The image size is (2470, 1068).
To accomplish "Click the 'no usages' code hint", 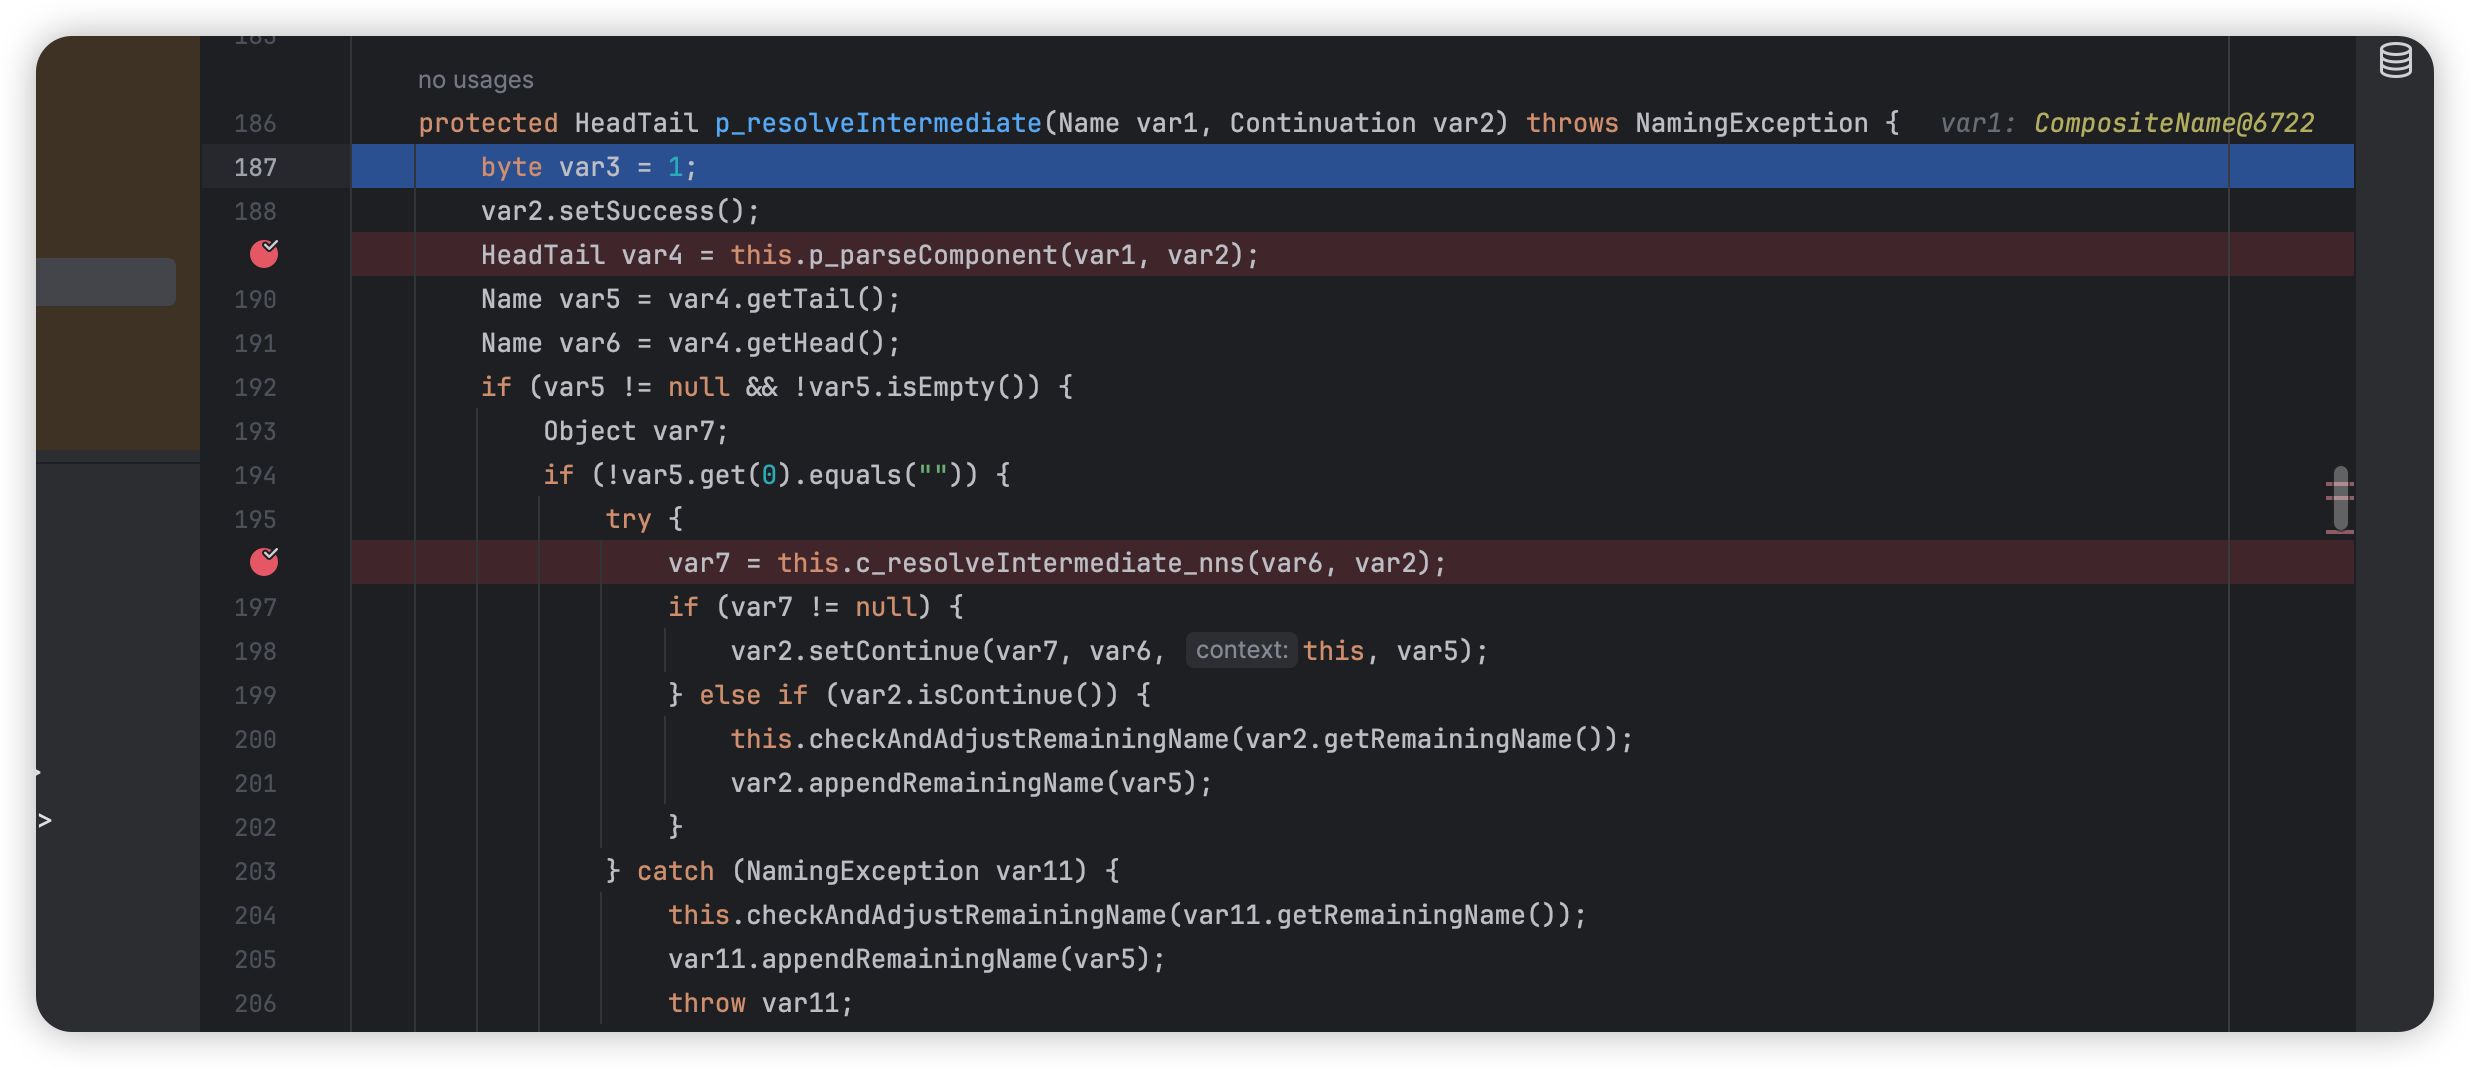I will (475, 80).
